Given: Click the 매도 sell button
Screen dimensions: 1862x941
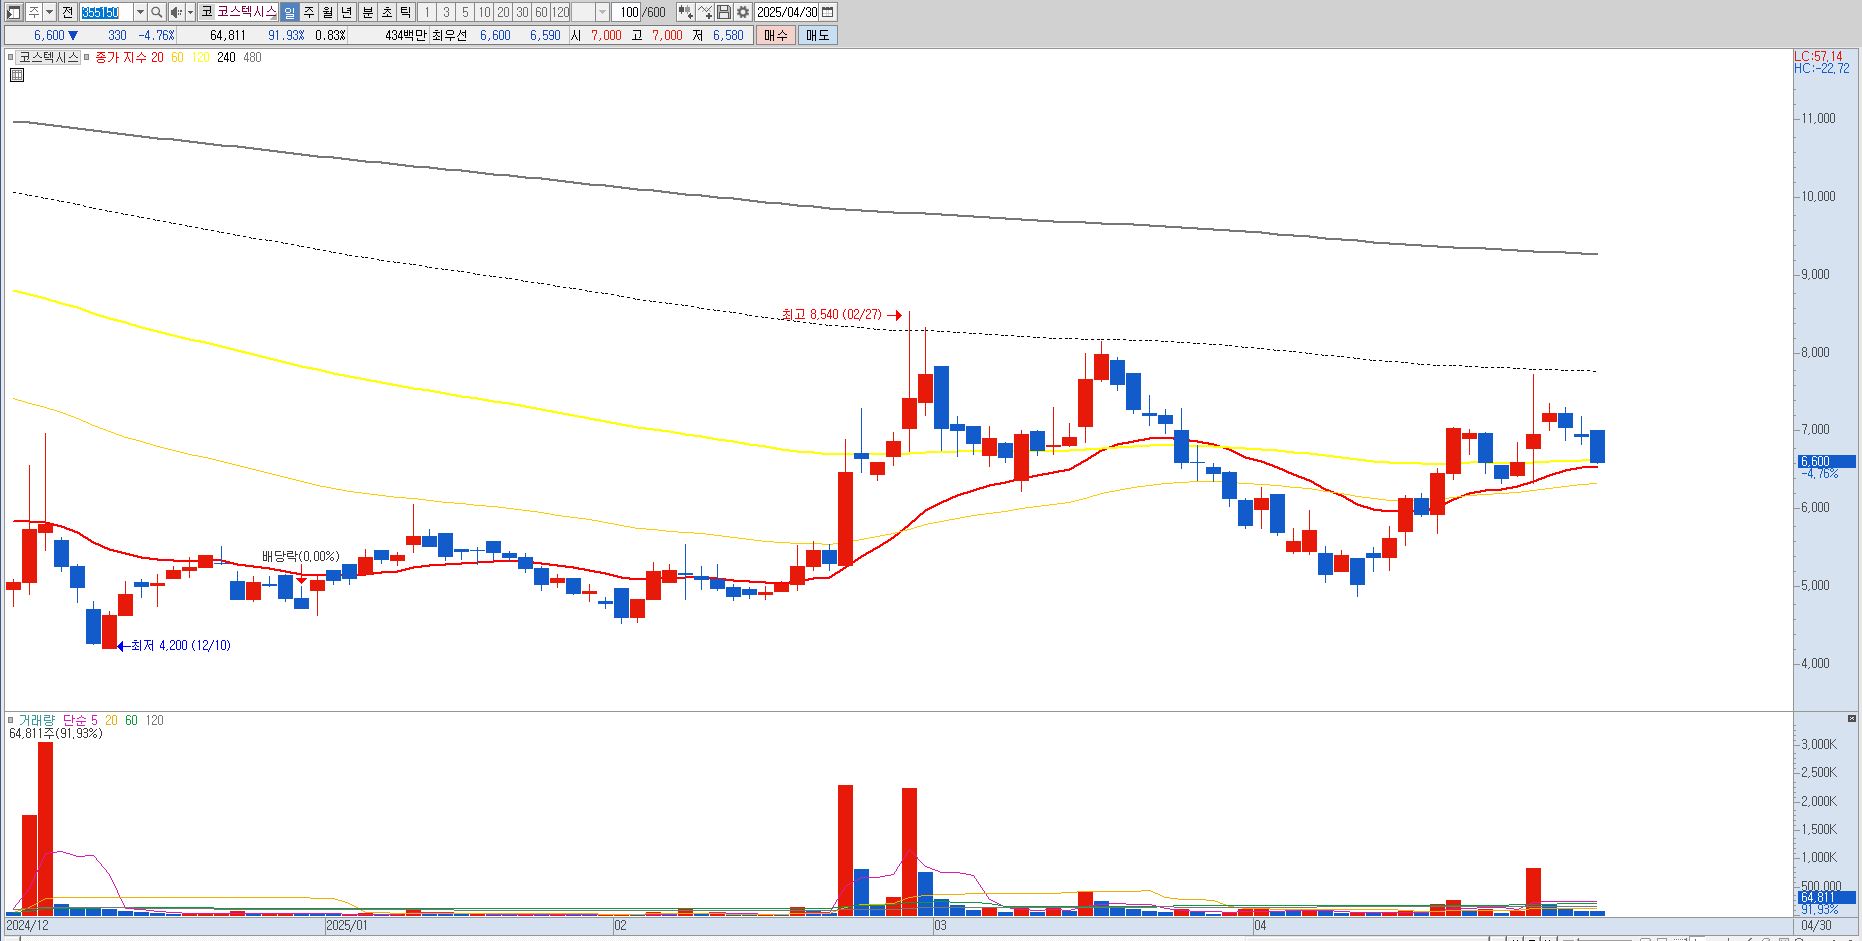Looking at the screenshot, I should 817,35.
